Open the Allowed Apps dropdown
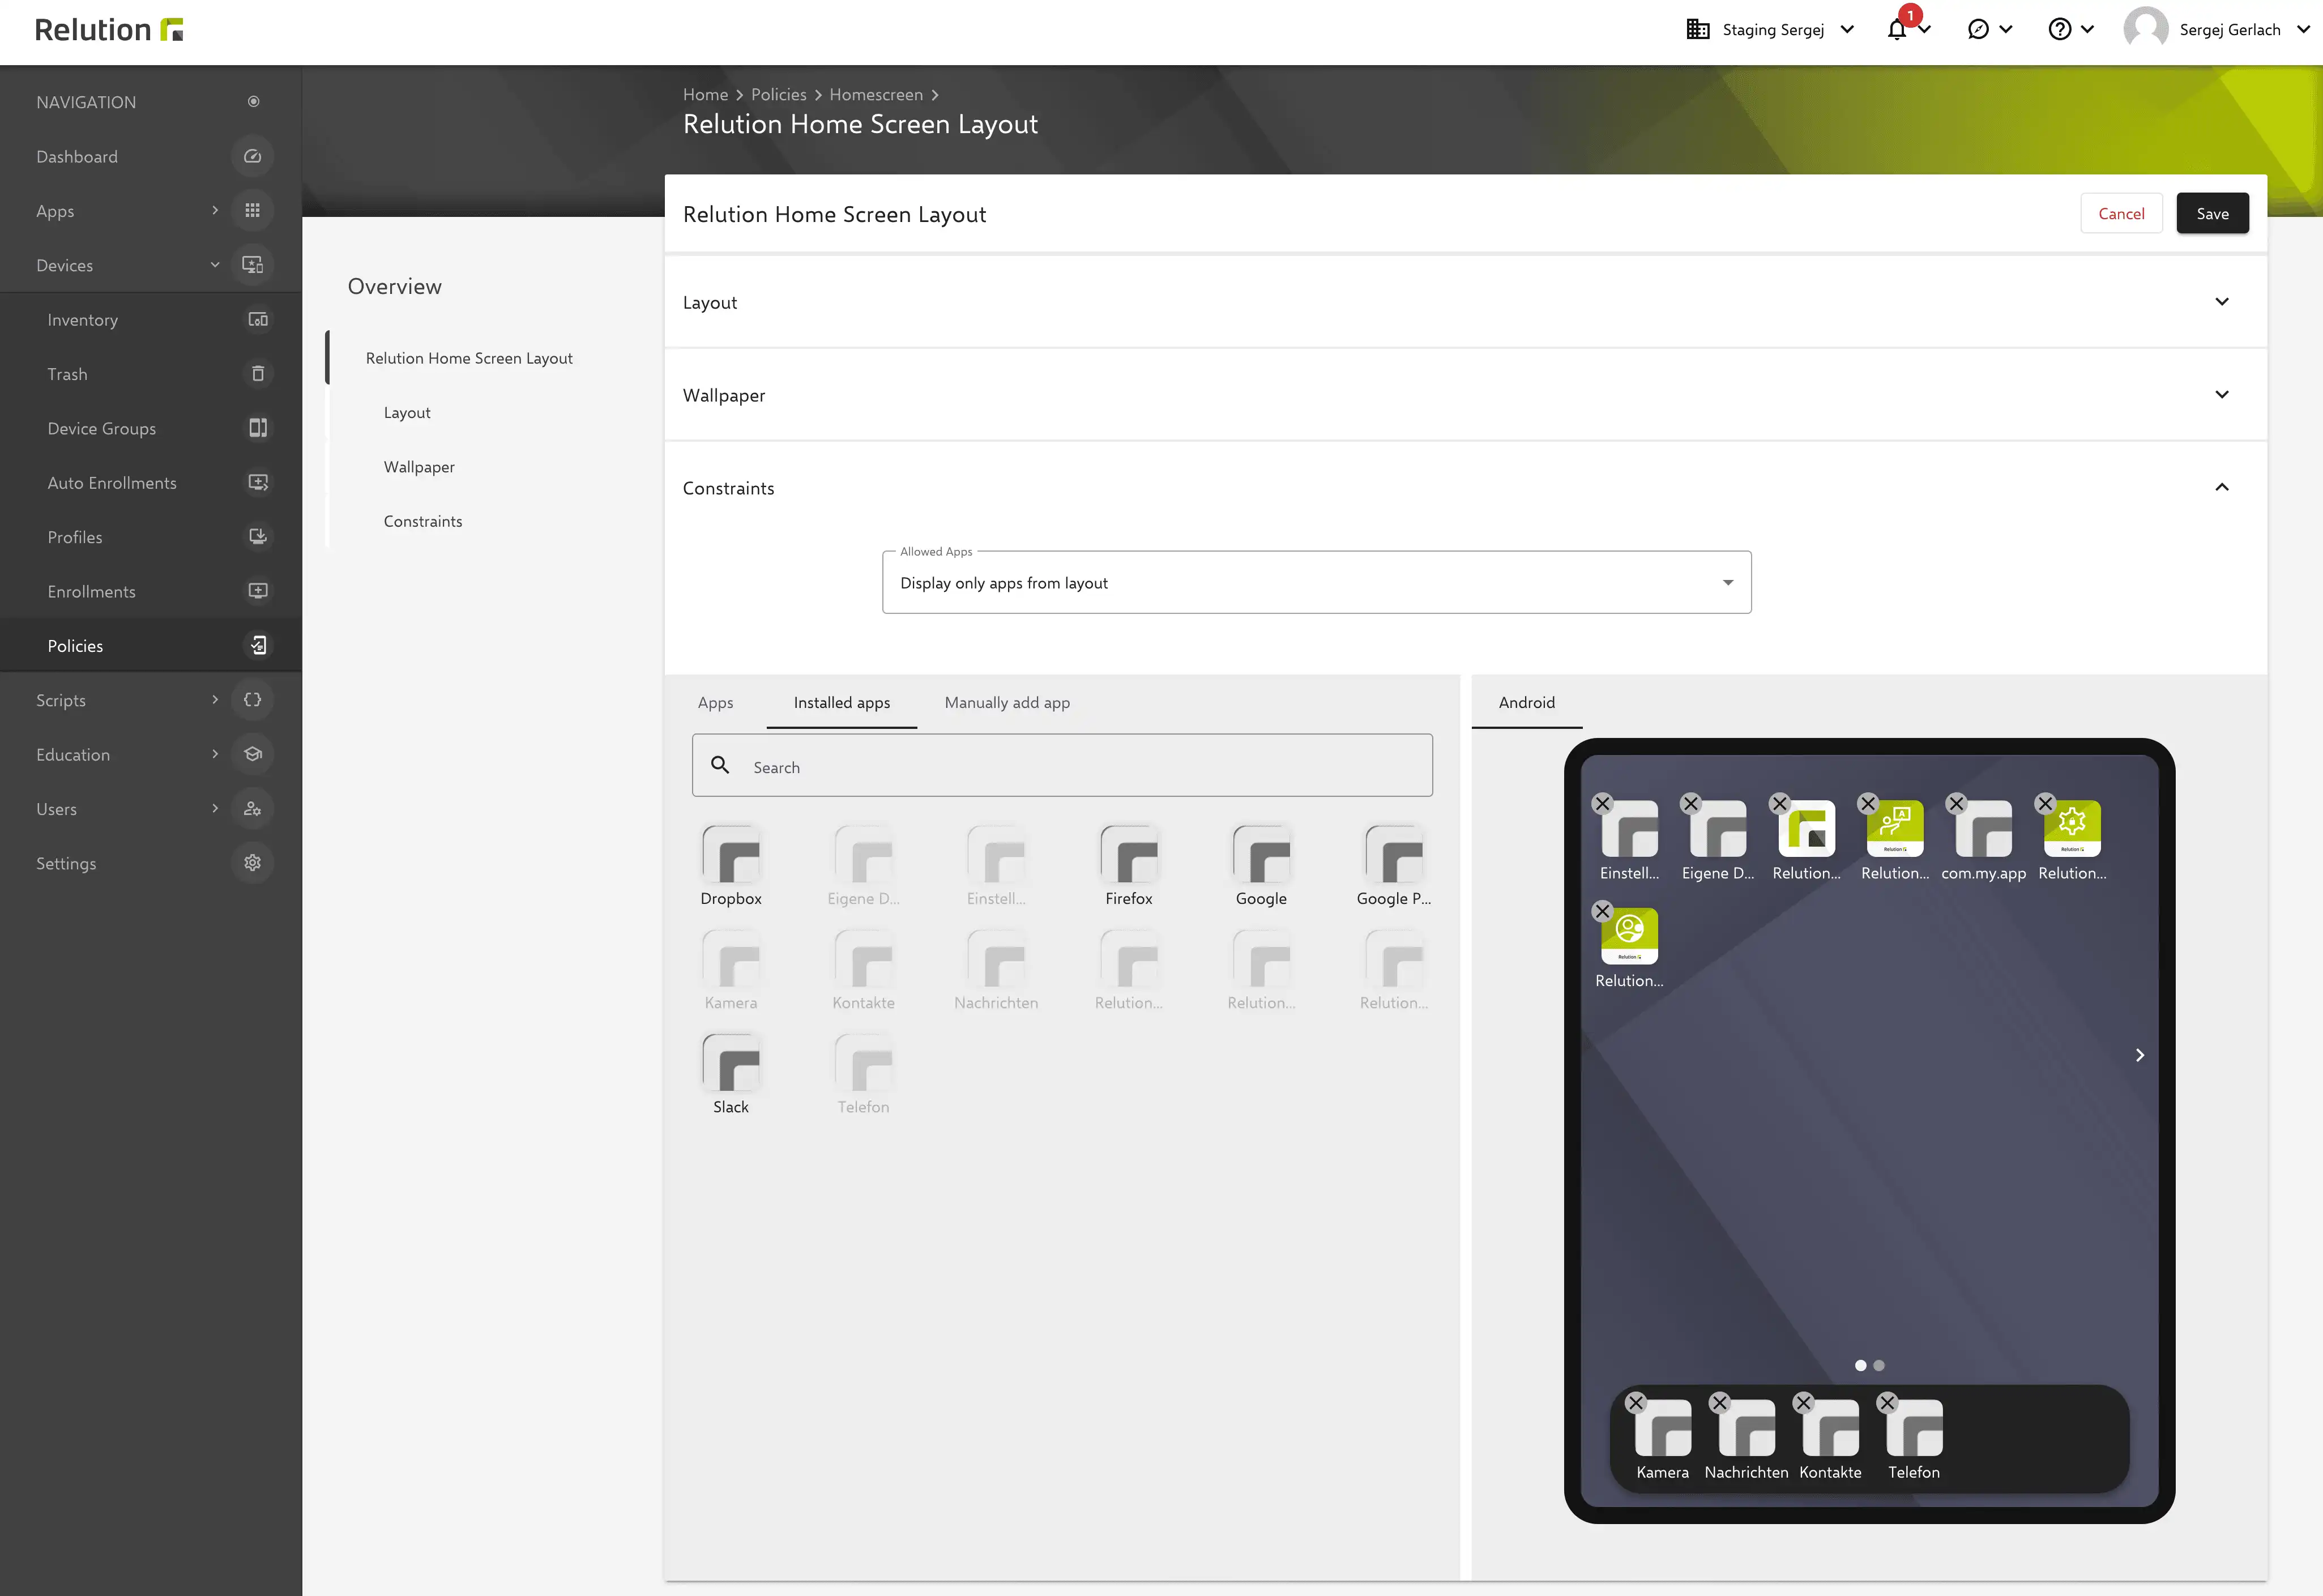Screen dimensions: 2323x1596 point(1316,583)
